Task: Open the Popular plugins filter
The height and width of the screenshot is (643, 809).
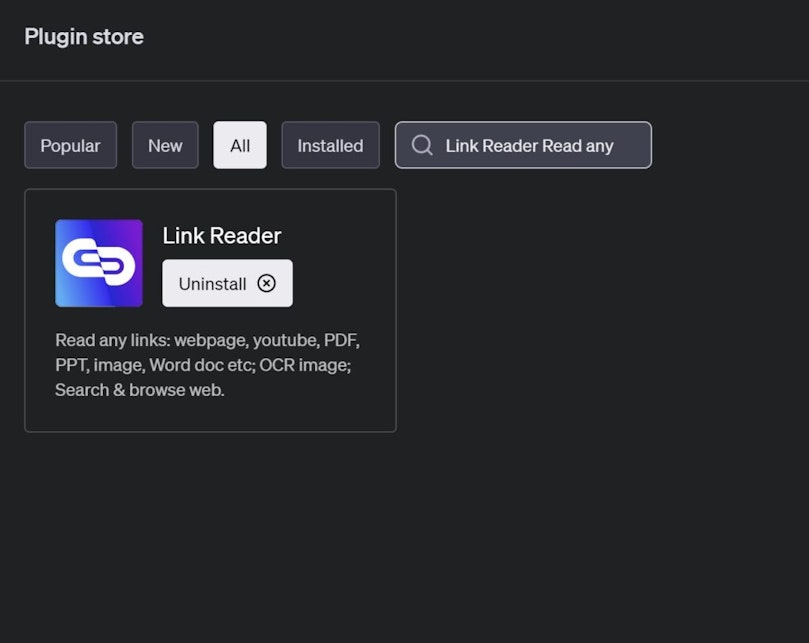Action: point(71,145)
